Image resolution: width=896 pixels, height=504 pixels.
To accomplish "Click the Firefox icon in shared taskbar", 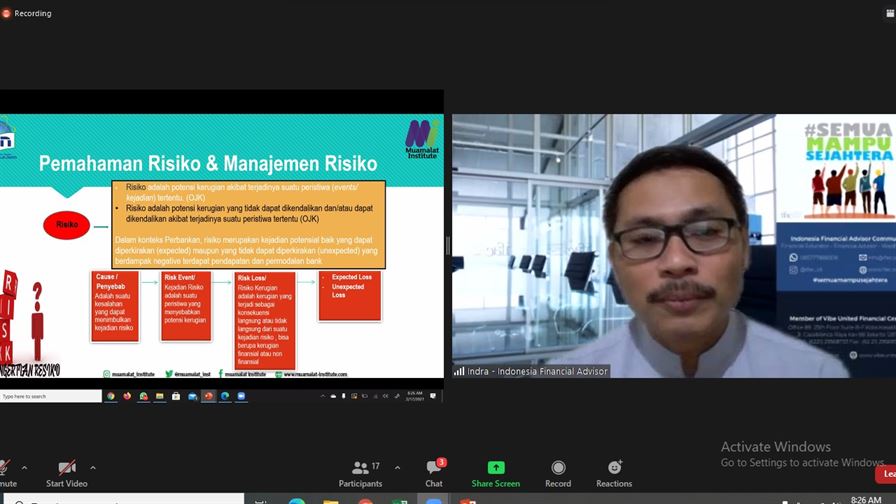I will point(127,396).
